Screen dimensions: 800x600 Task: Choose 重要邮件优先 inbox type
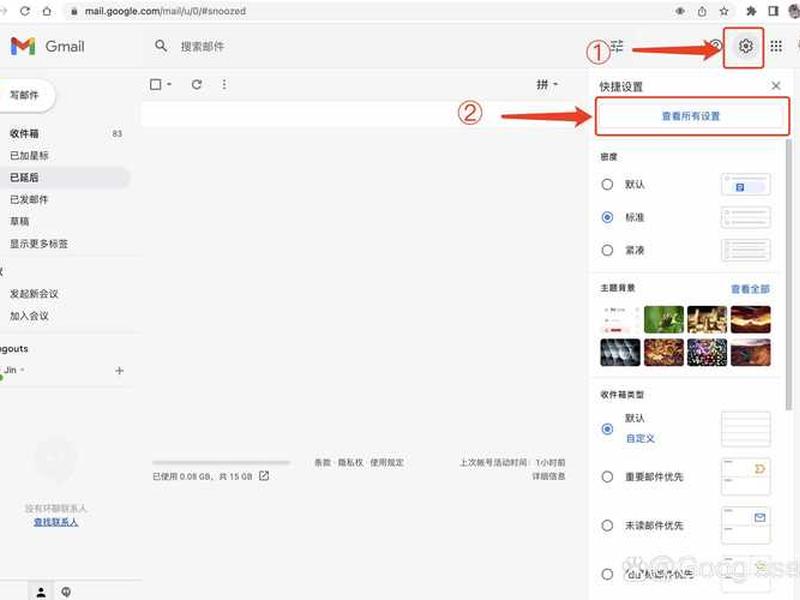607,477
